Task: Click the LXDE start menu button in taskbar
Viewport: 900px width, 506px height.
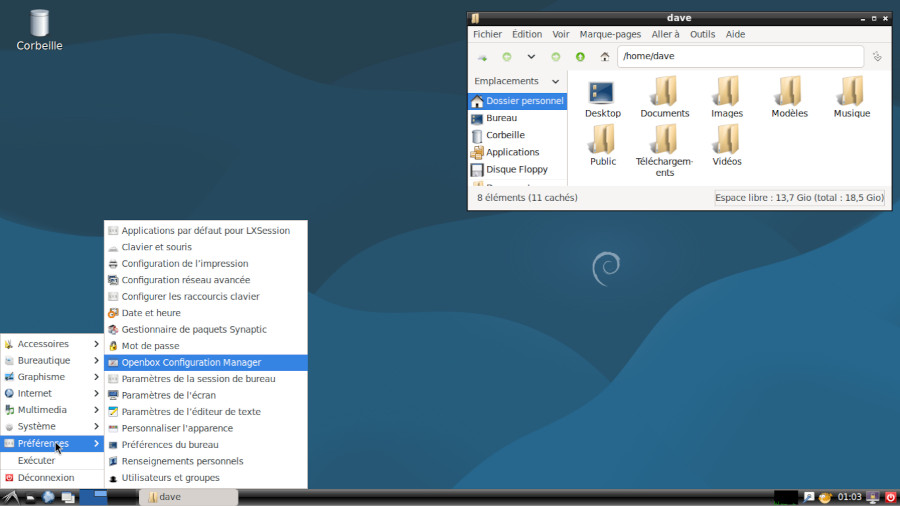Action: (x=10, y=497)
